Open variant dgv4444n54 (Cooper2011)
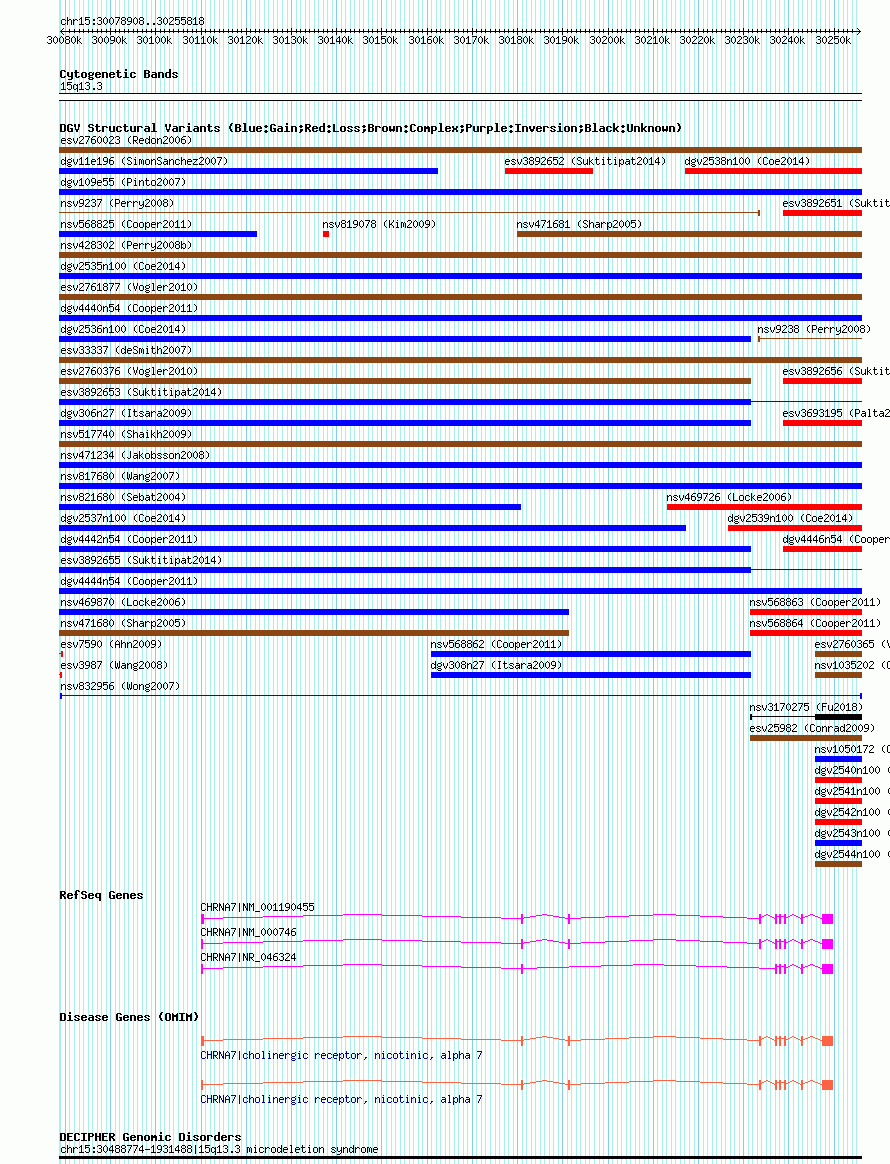The image size is (890, 1164). pyautogui.click(x=129, y=581)
